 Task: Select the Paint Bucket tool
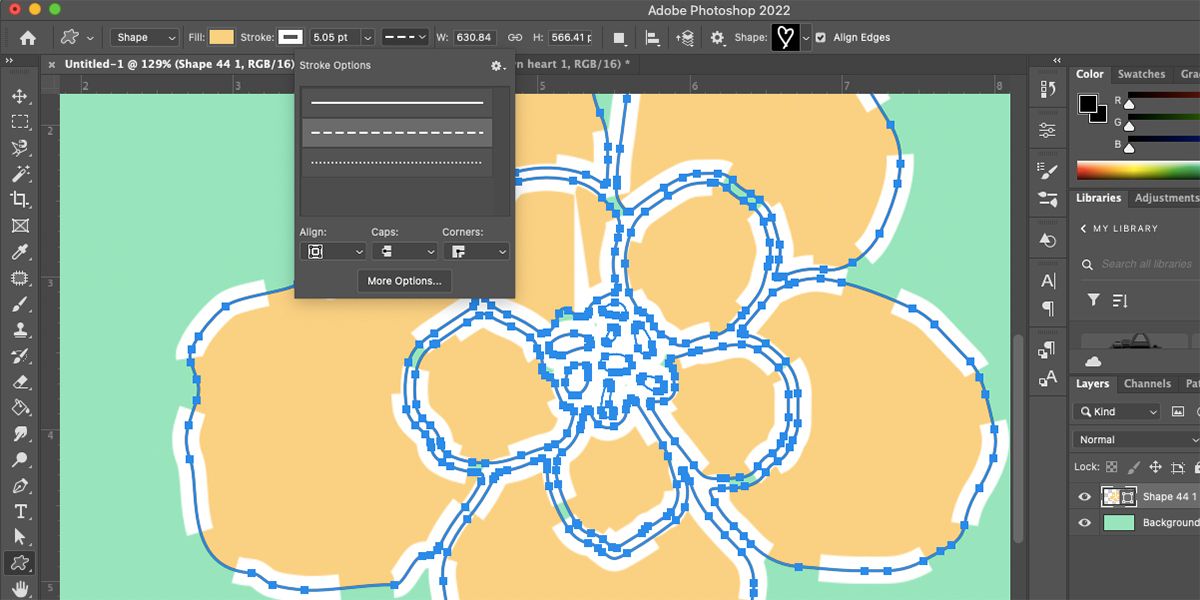point(20,408)
